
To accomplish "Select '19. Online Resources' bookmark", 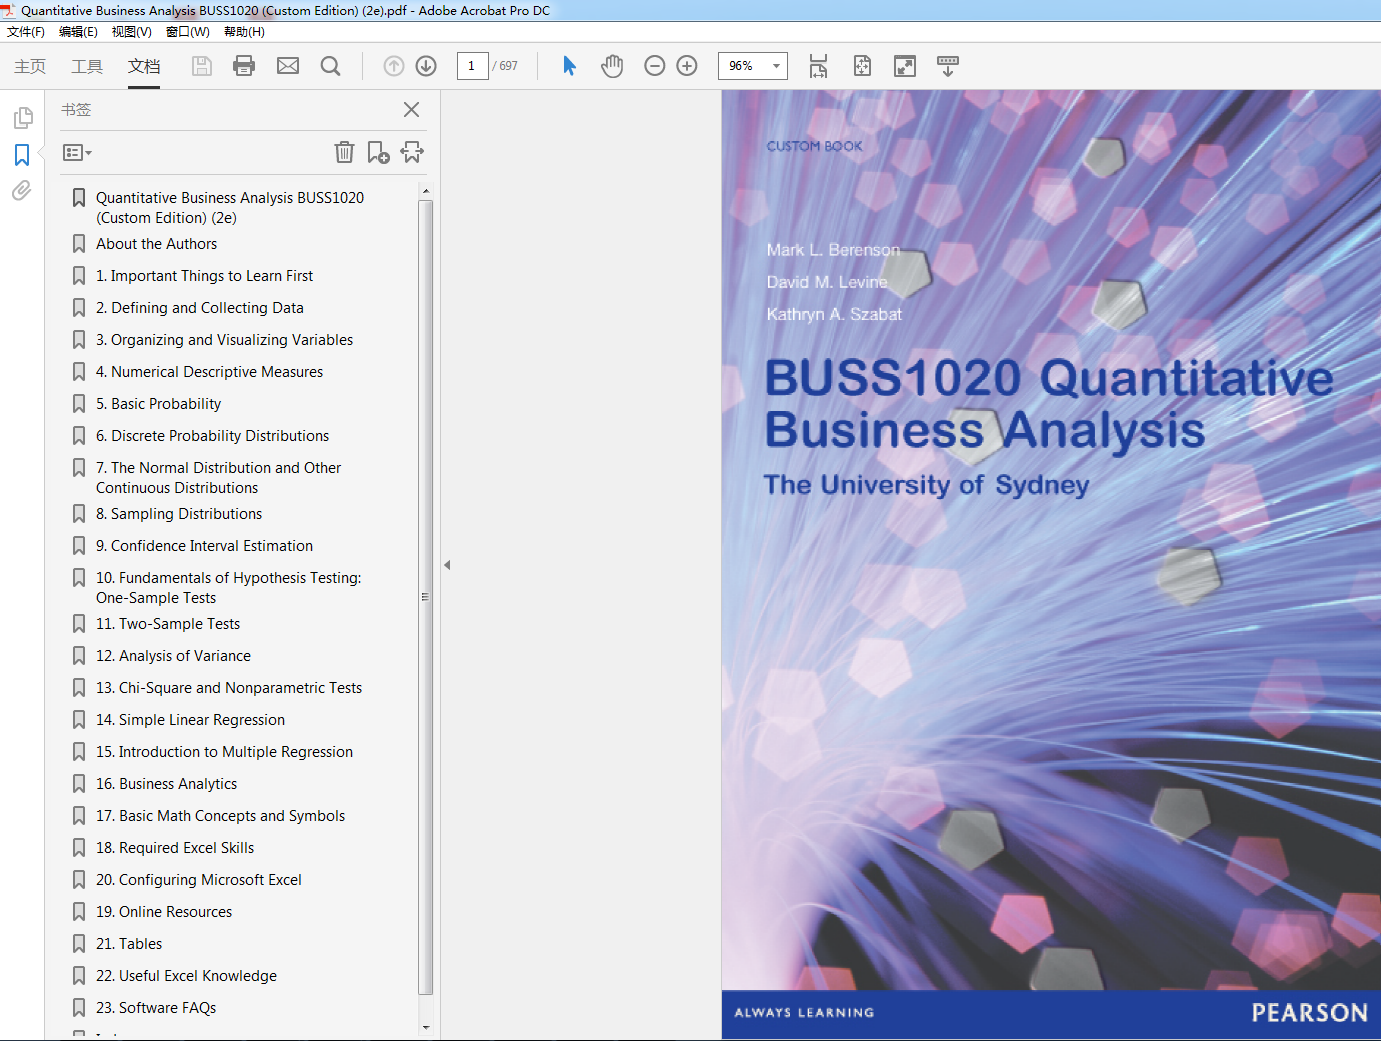I will [164, 912].
